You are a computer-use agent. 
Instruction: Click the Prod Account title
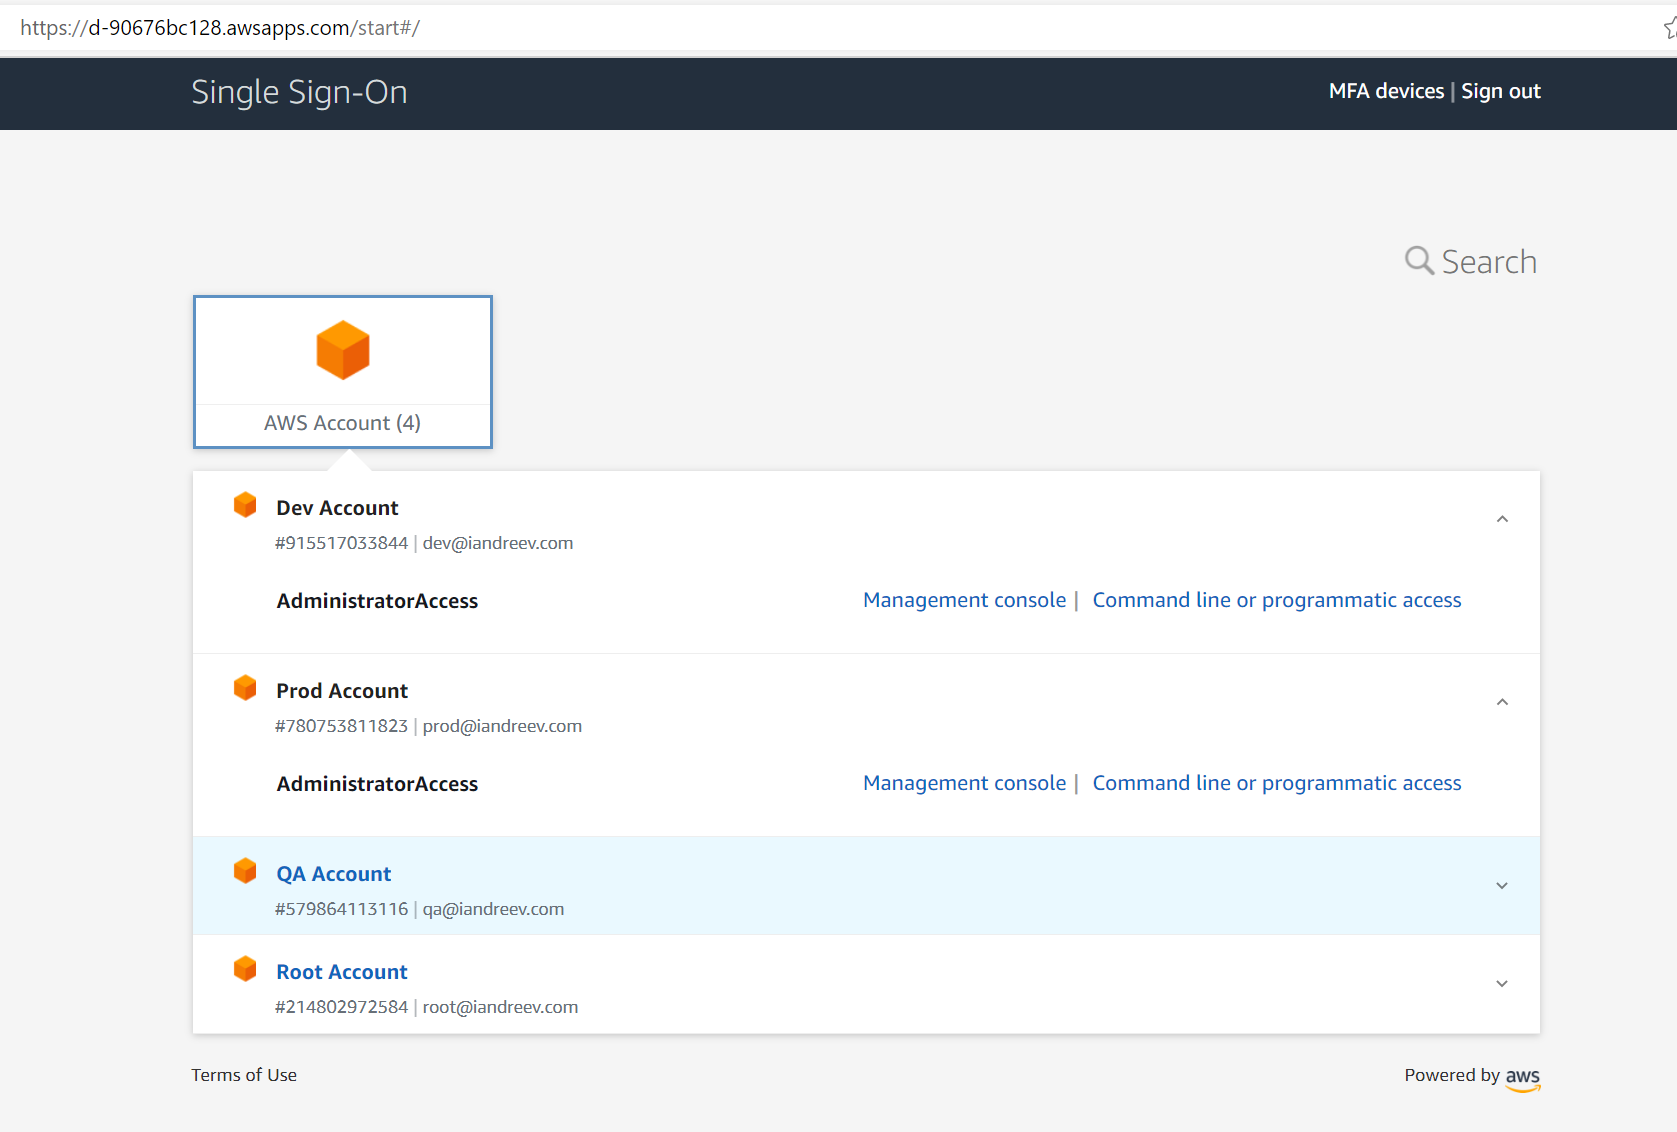[342, 691]
